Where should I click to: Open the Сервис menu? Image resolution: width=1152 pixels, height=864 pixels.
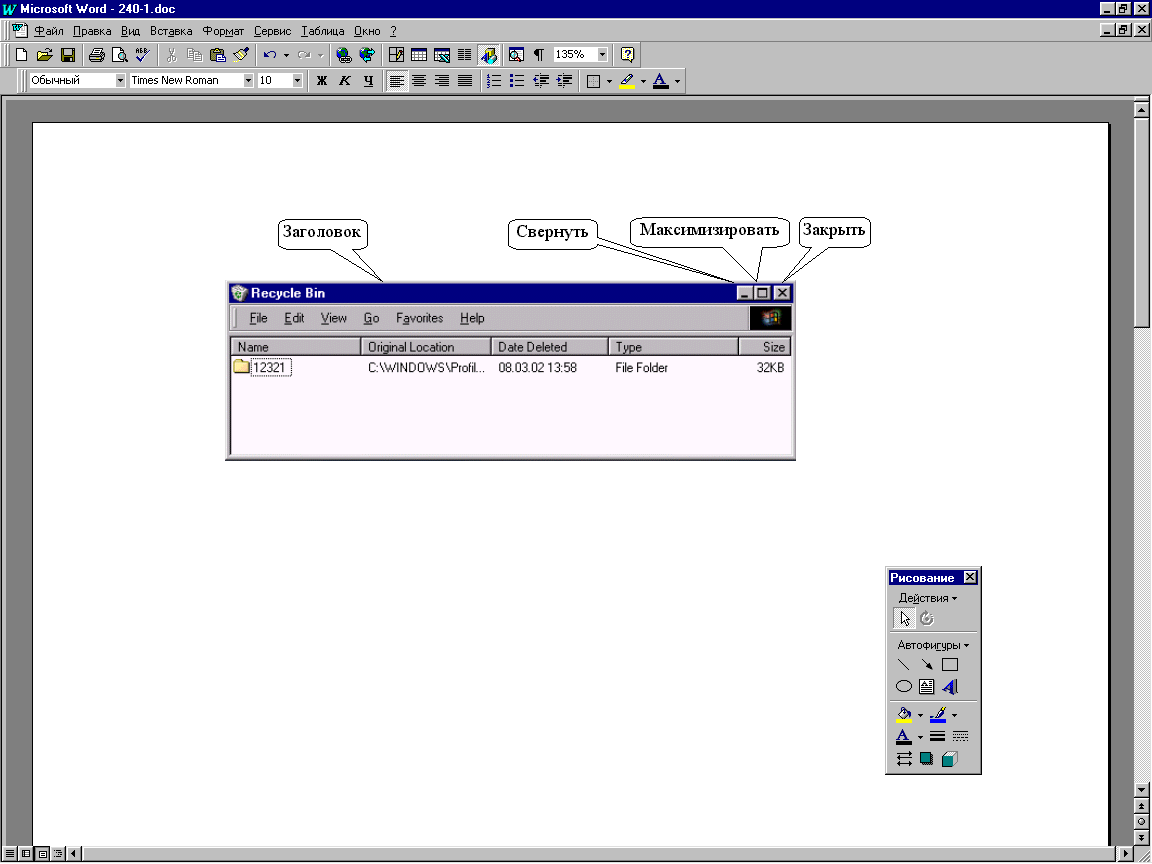tap(273, 31)
